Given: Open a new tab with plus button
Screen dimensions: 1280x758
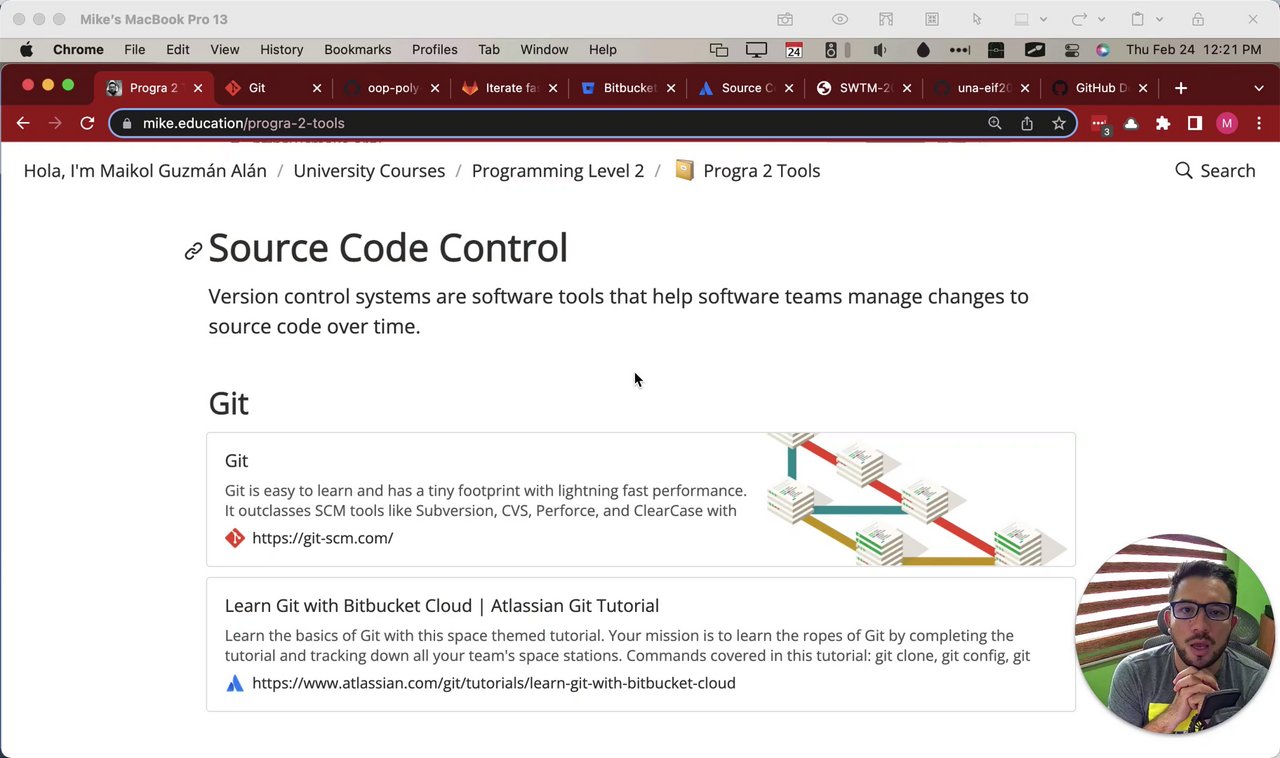Looking at the screenshot, I should [x=1181, y=88].
